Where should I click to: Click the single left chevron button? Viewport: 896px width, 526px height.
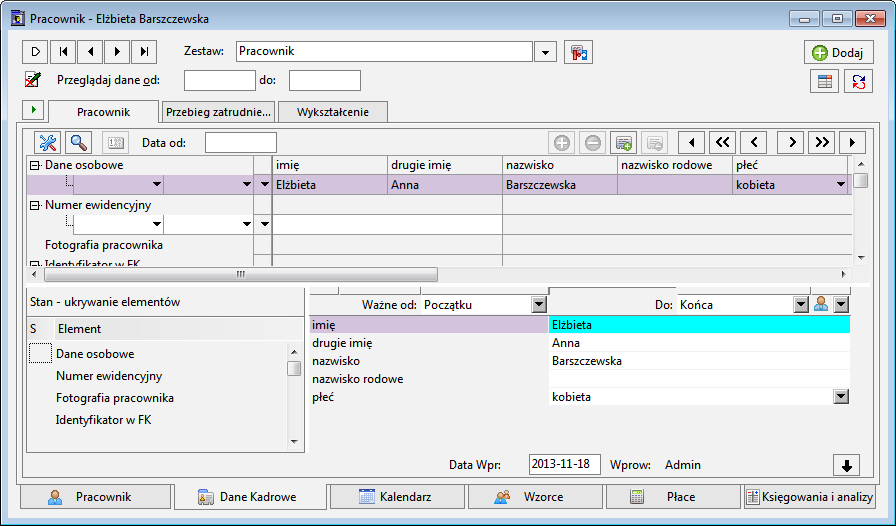tap(753, 142)
